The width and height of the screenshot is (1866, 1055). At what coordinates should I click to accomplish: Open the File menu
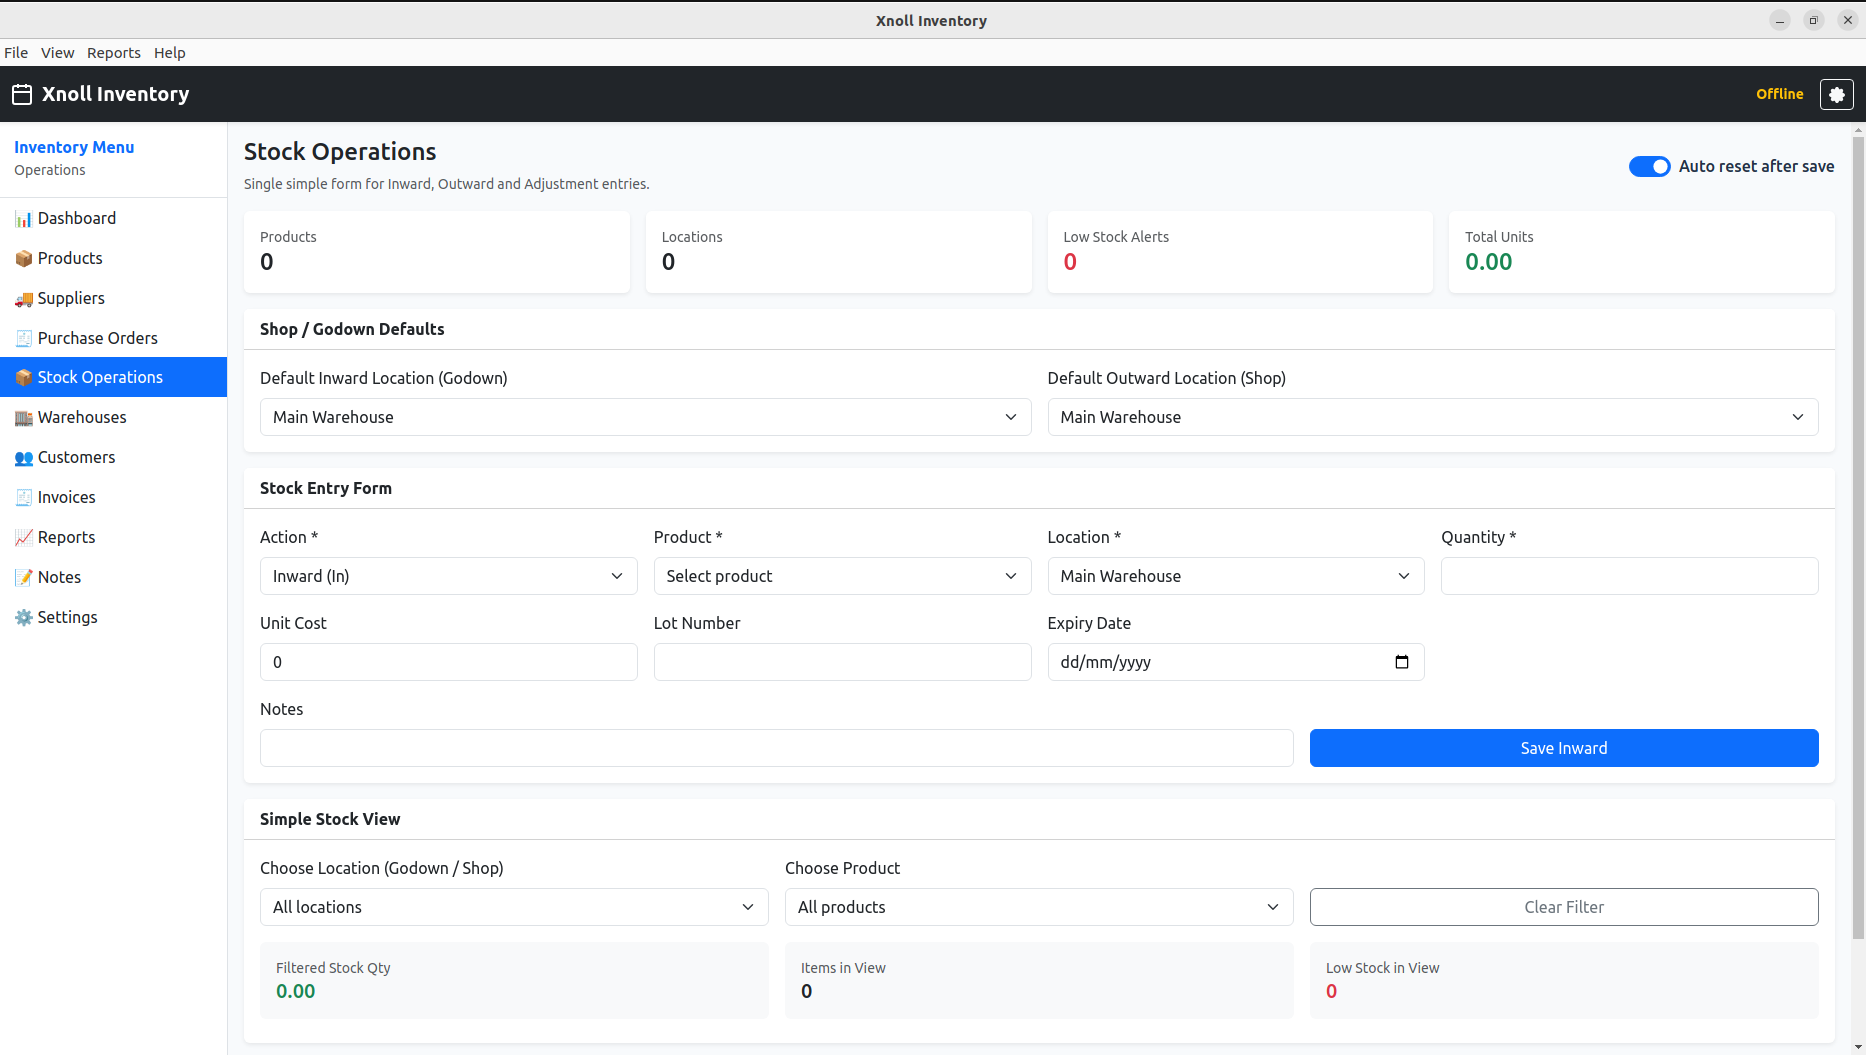tap(16, 53)
